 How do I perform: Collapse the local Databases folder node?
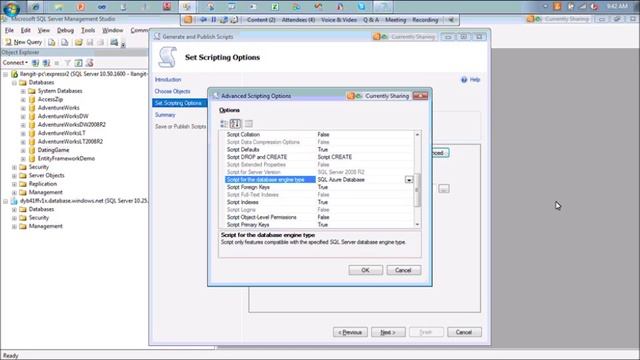pyautogui.click(x=14, y=82)
